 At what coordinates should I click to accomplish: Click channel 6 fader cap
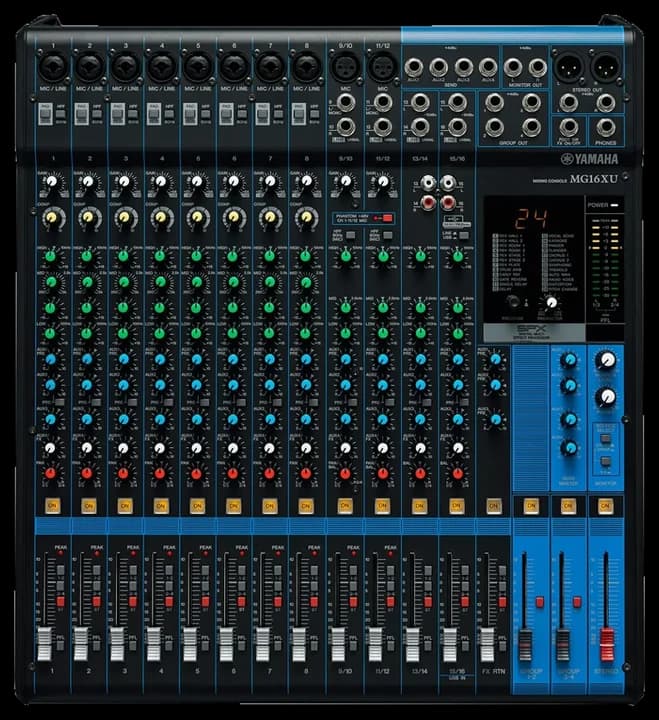(x=226, y=644)
